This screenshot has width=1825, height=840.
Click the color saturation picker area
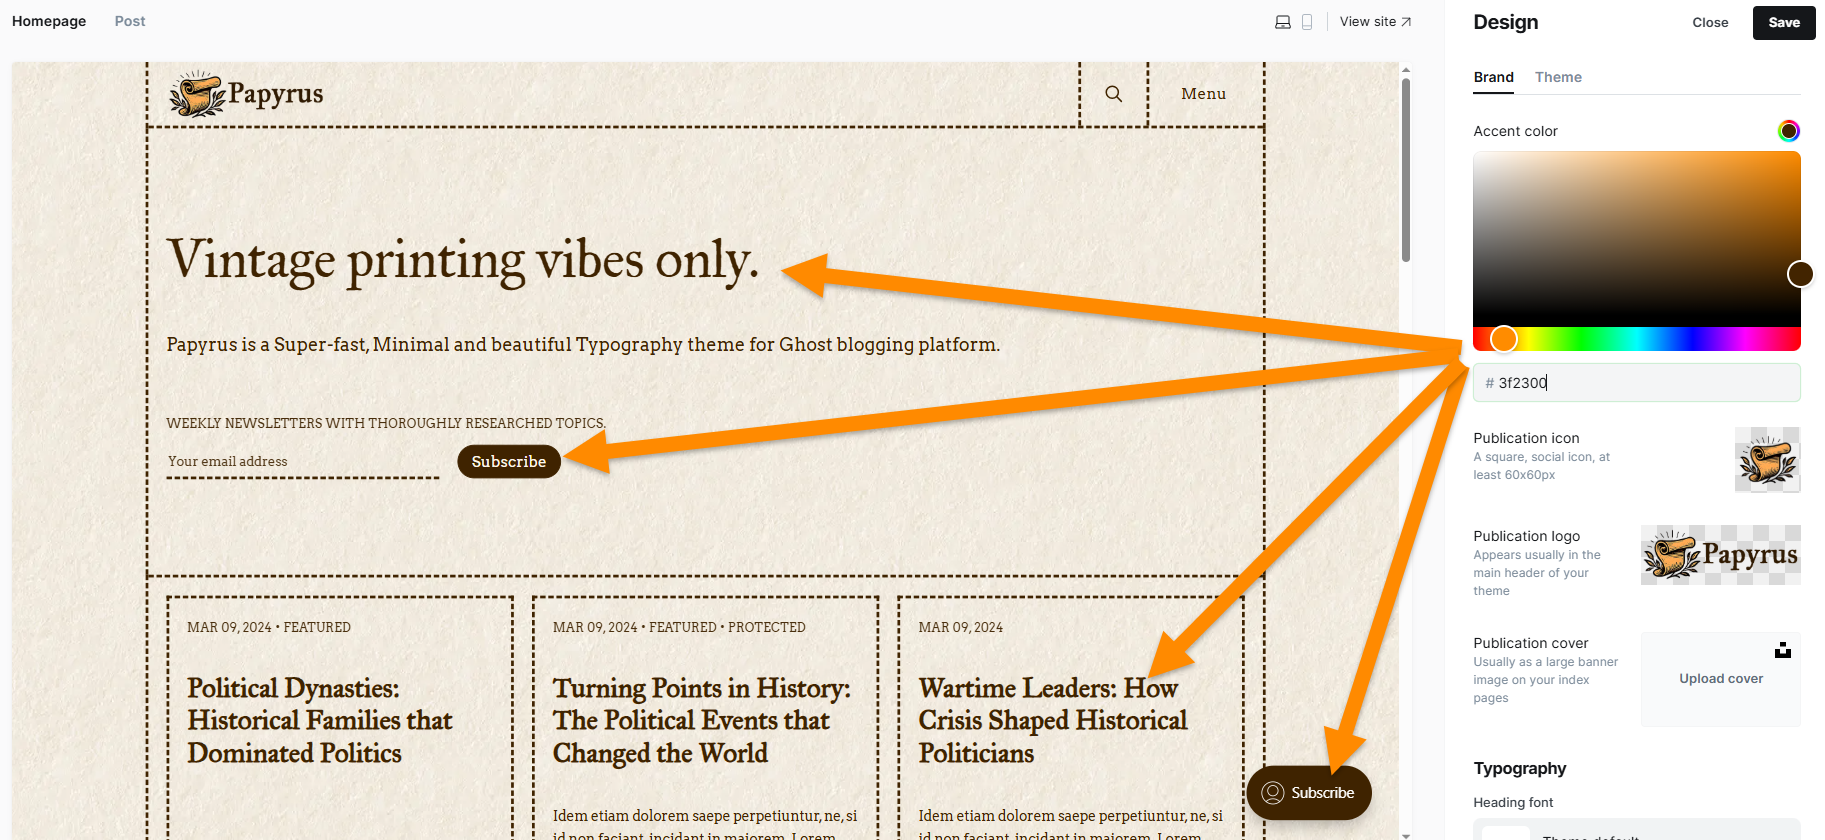click(1636, 238)
